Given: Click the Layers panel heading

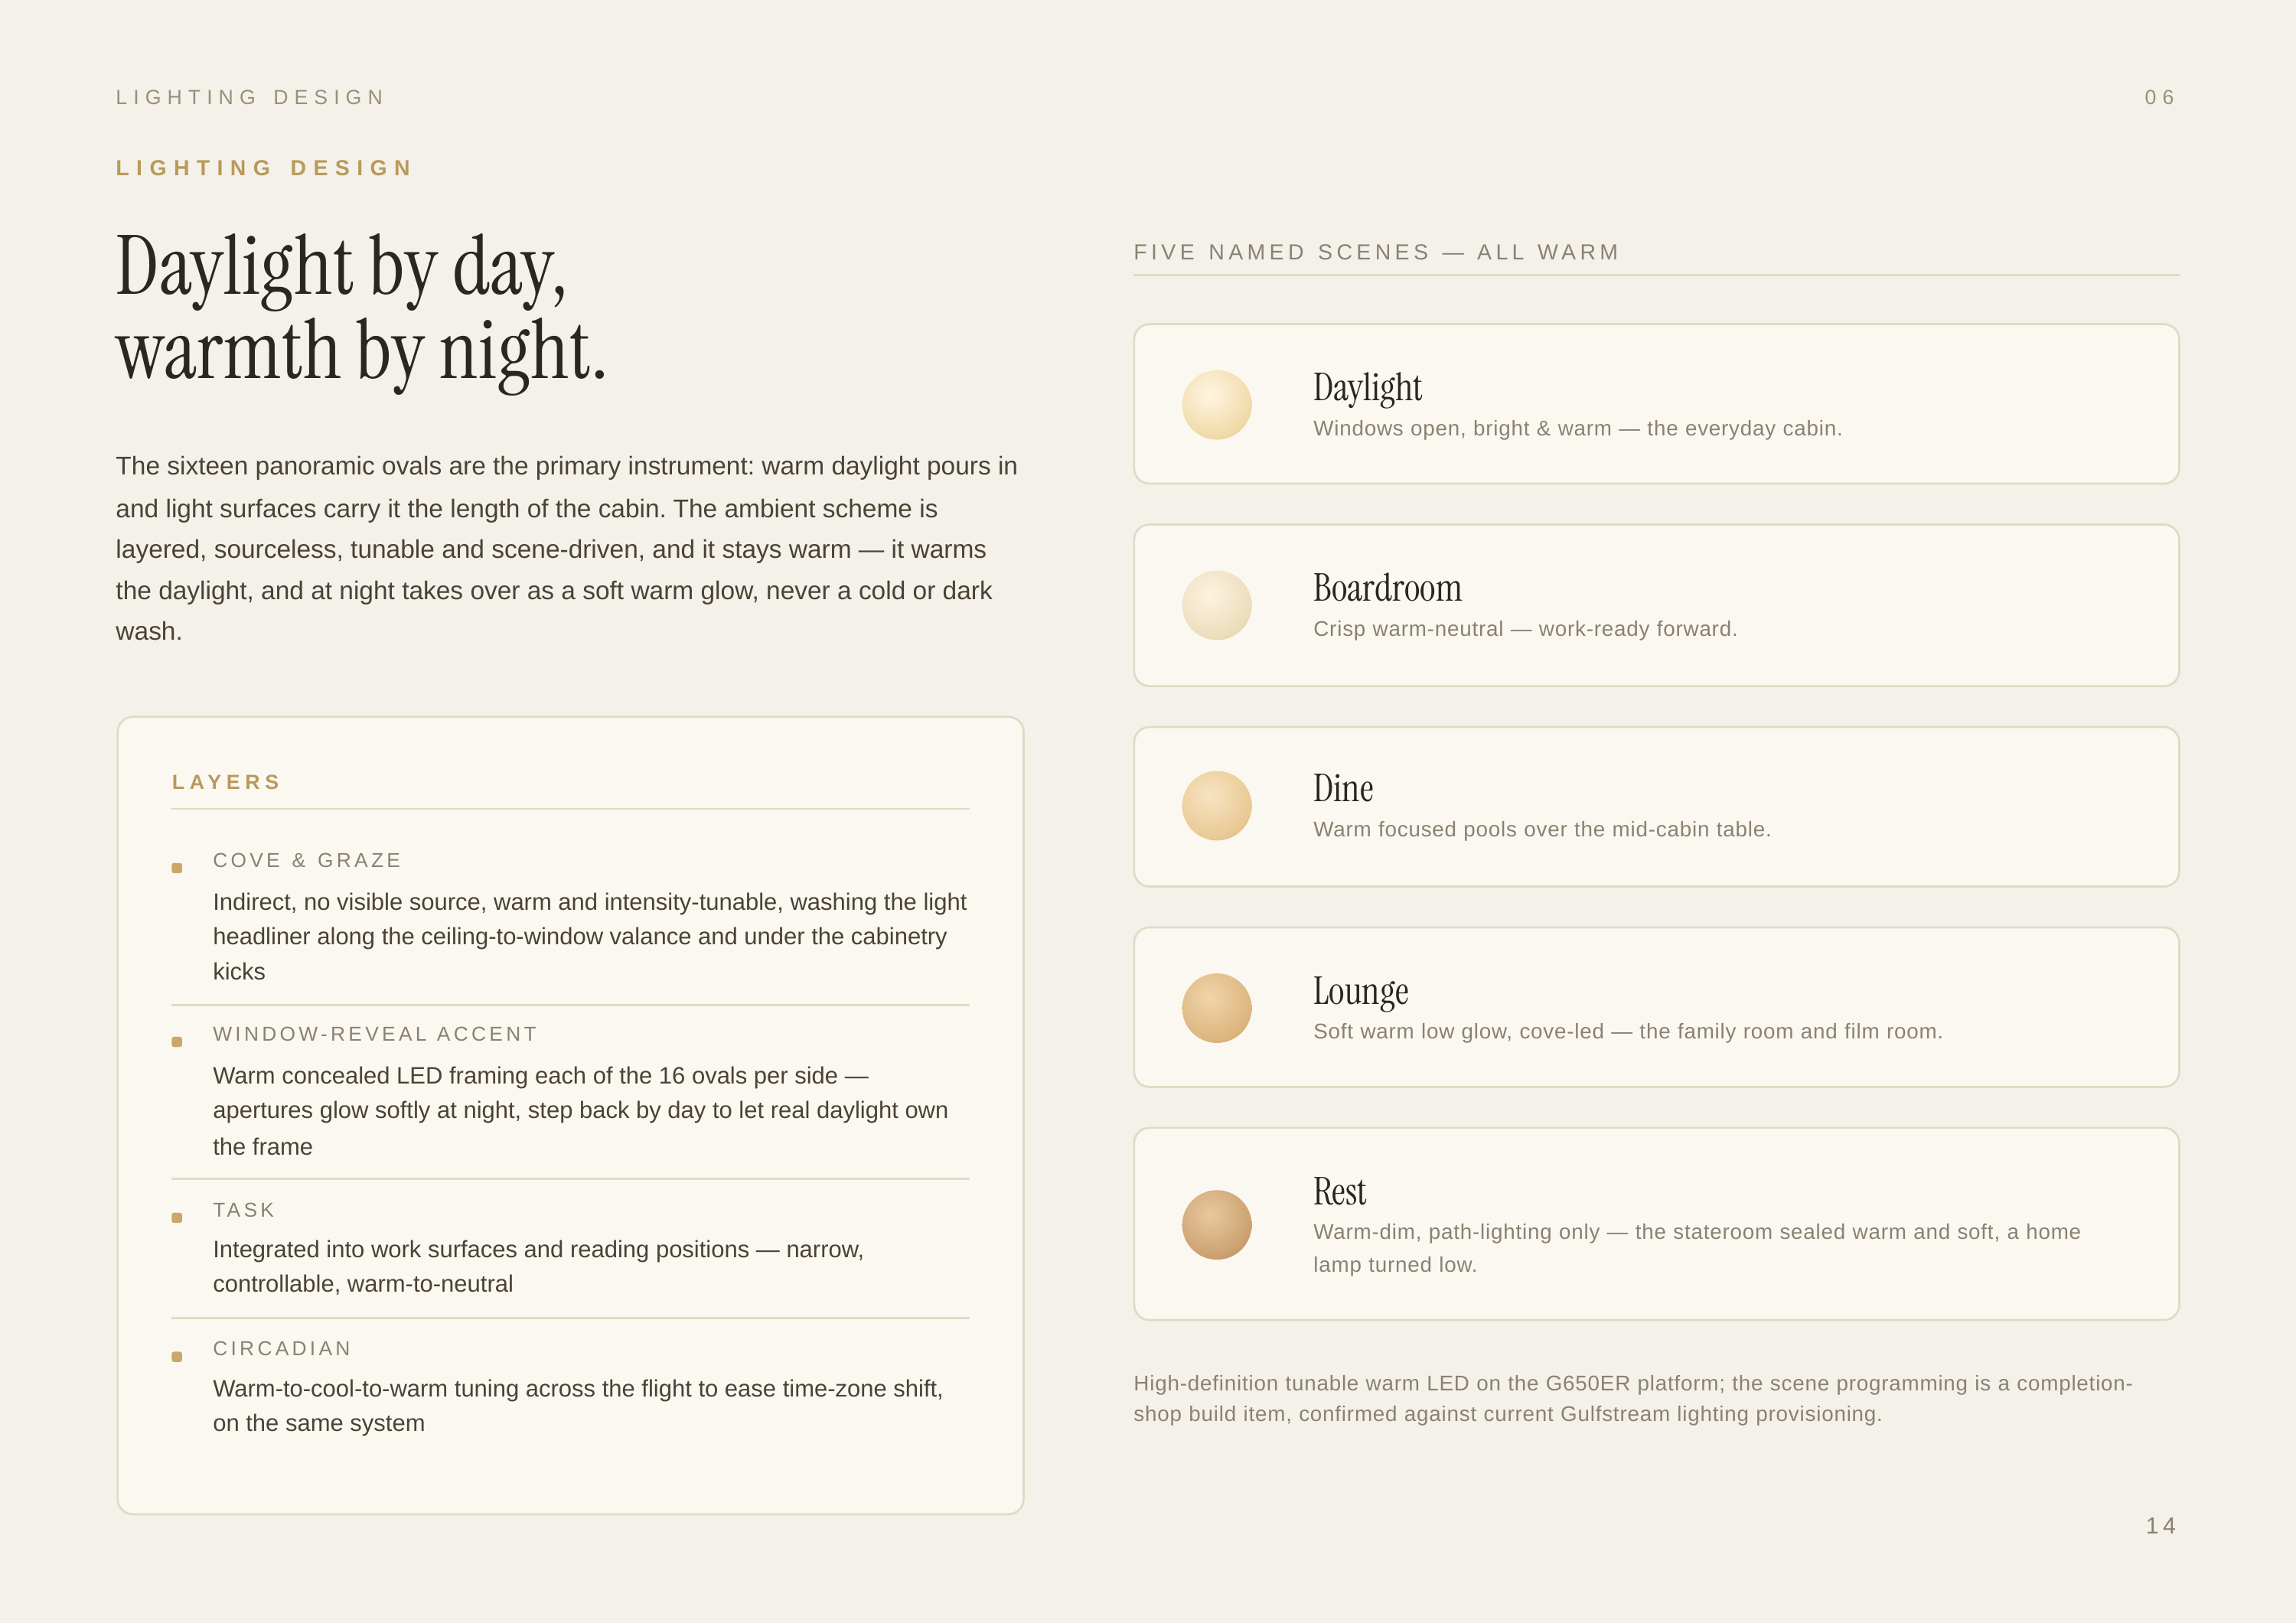Looking at the screenshot, I should click(227, 782).
